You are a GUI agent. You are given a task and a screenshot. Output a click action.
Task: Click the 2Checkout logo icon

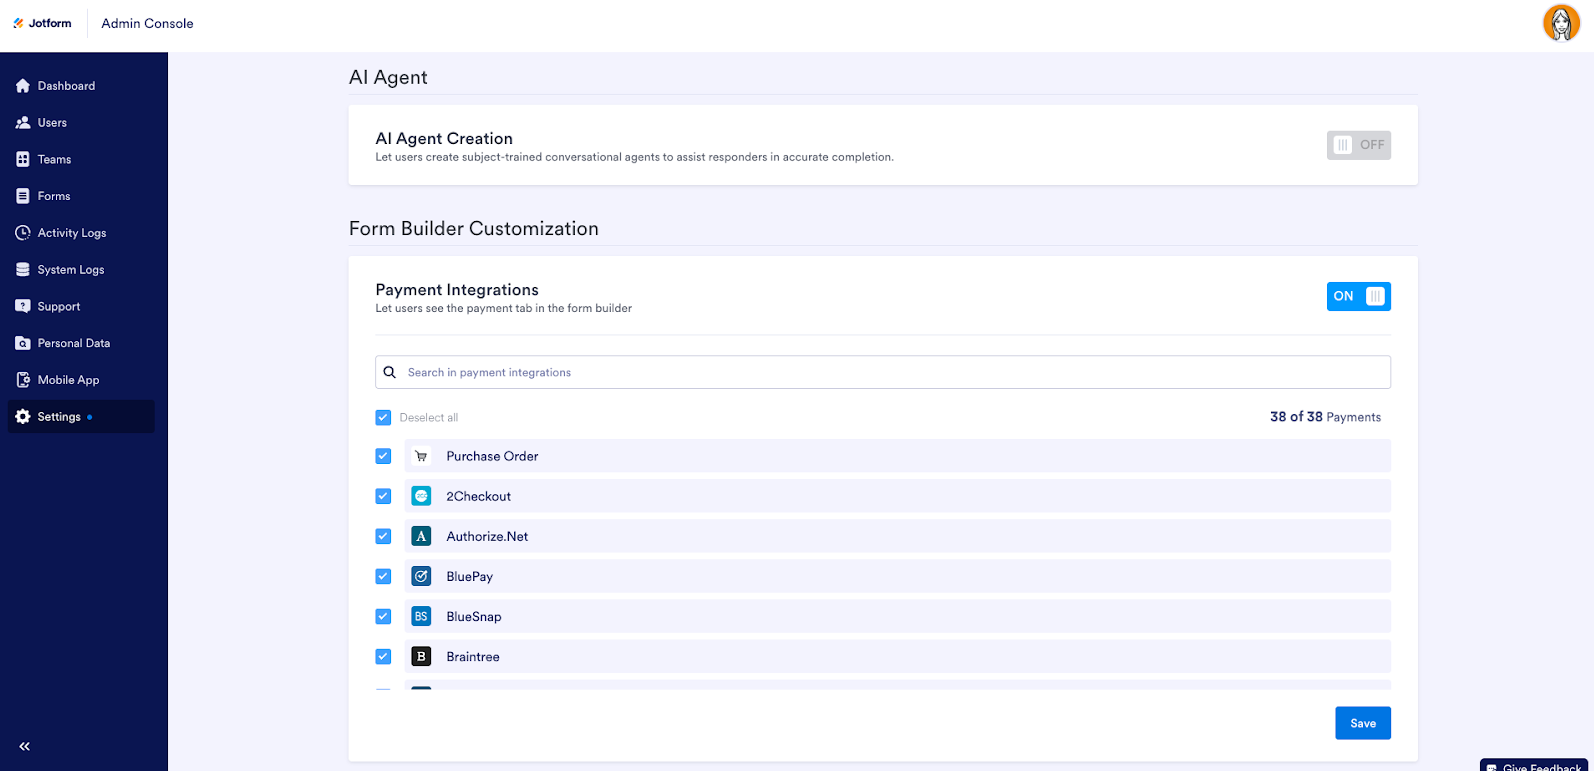(421, 496)
